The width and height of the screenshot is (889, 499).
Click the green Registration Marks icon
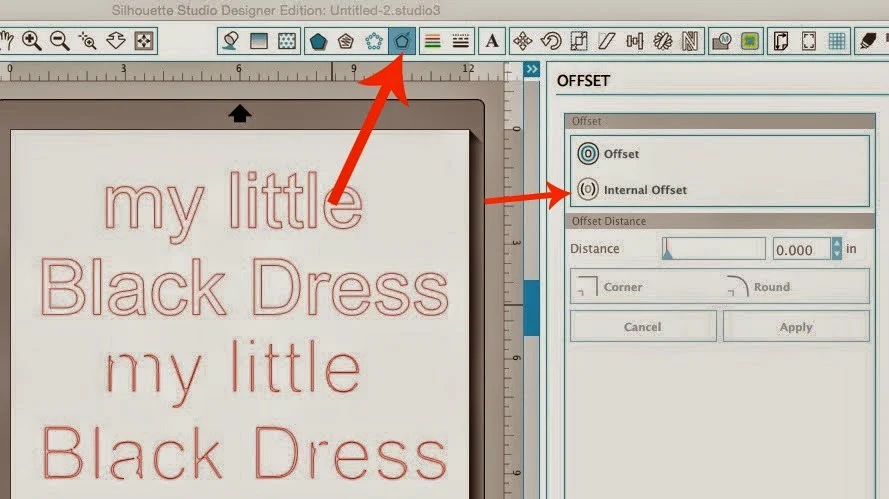(750, 41)
